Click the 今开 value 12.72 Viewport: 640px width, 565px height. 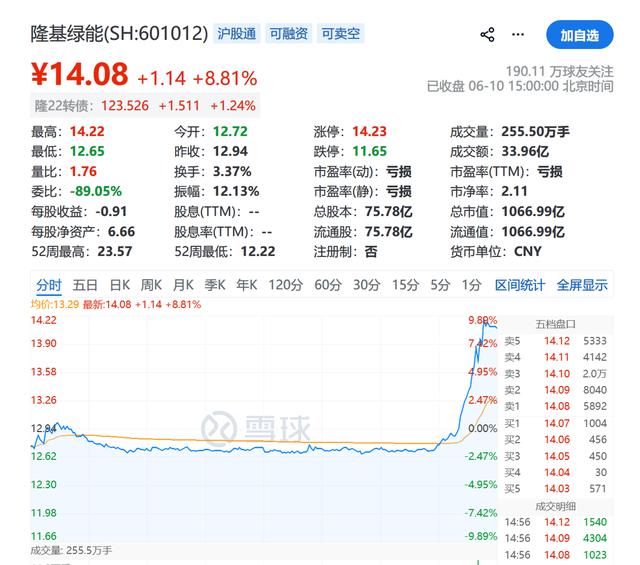coord(230,131)
